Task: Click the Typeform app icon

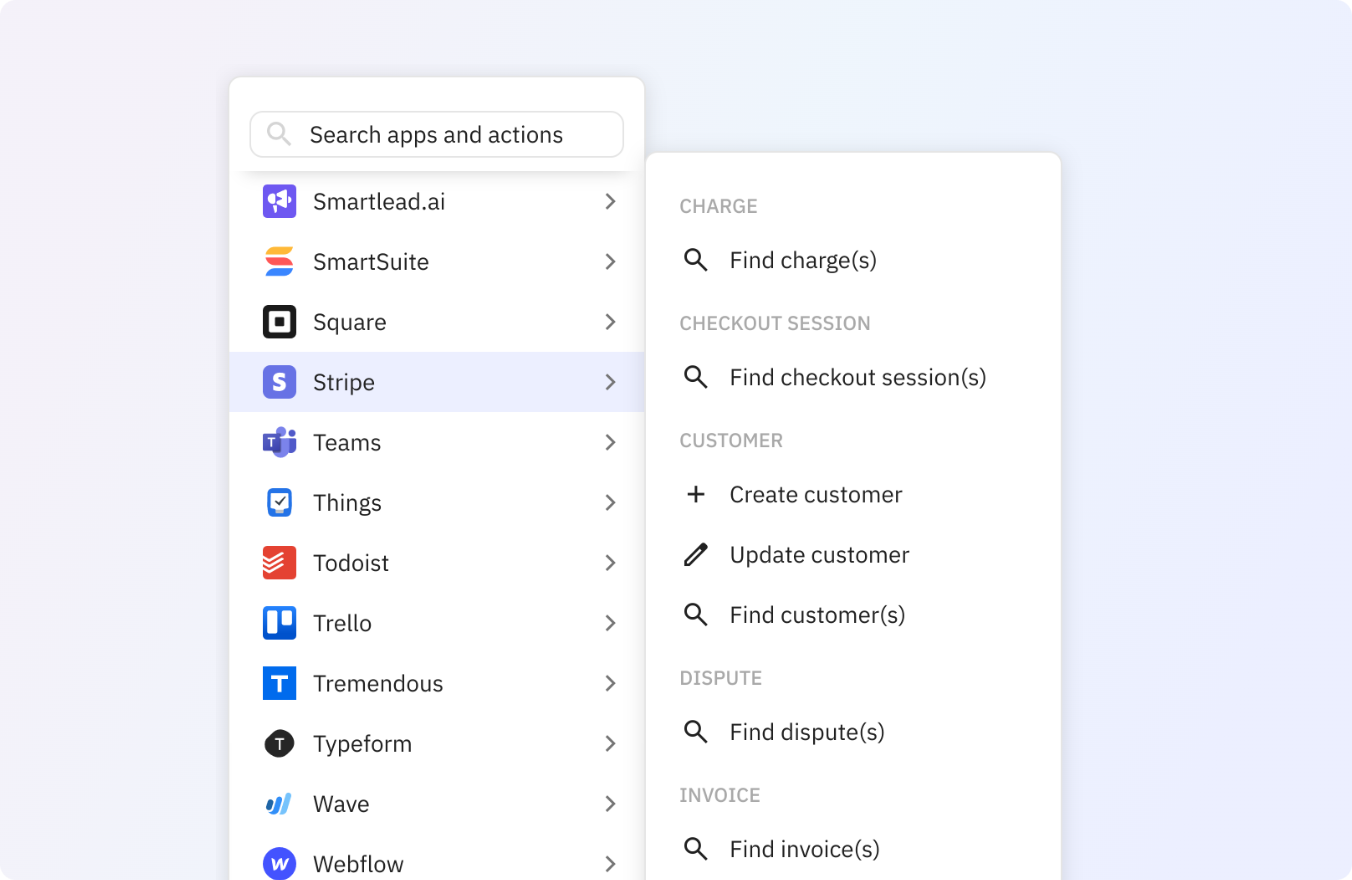Action: click(x=279, y=743)
